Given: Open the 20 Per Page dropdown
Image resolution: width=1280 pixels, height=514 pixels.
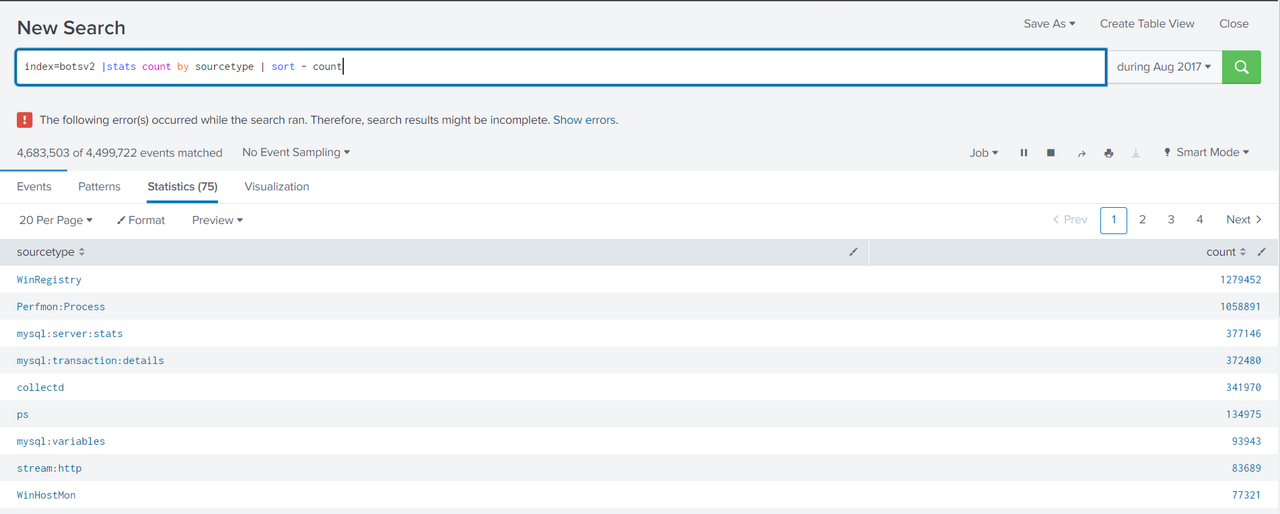Looking at the screenshot, I should [56, 220].
